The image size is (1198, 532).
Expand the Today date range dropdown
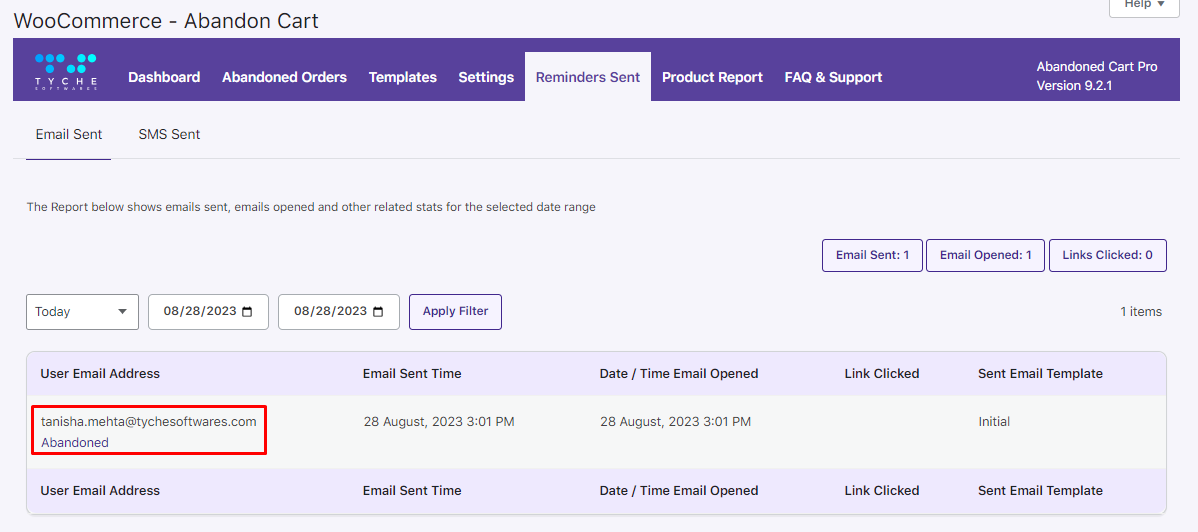point(83,312)
